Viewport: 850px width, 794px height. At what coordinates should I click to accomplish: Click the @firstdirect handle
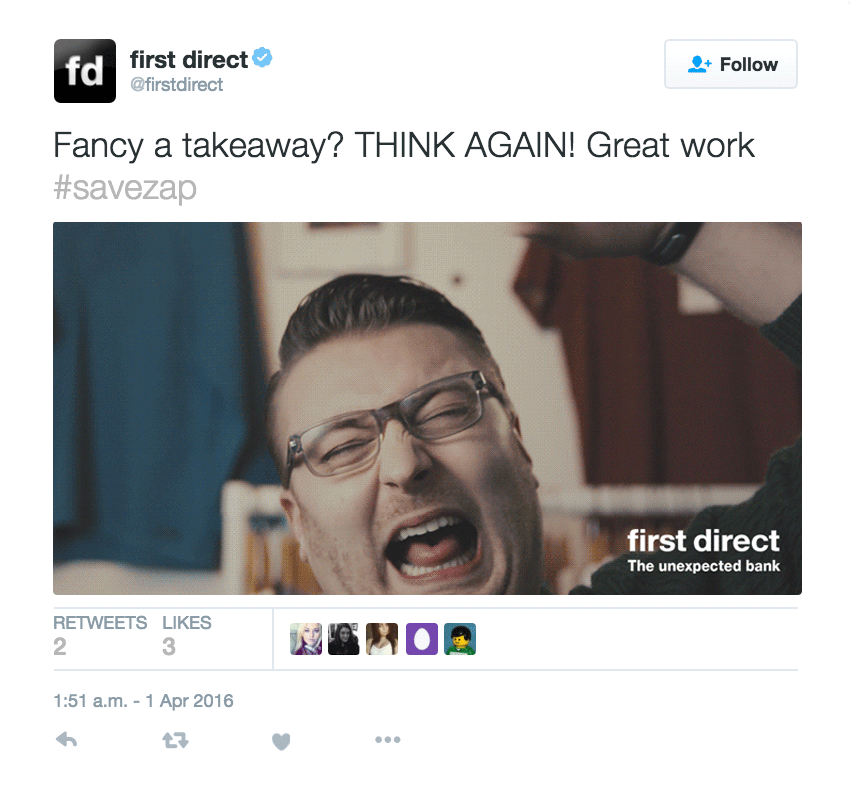[x=177, y=85]
